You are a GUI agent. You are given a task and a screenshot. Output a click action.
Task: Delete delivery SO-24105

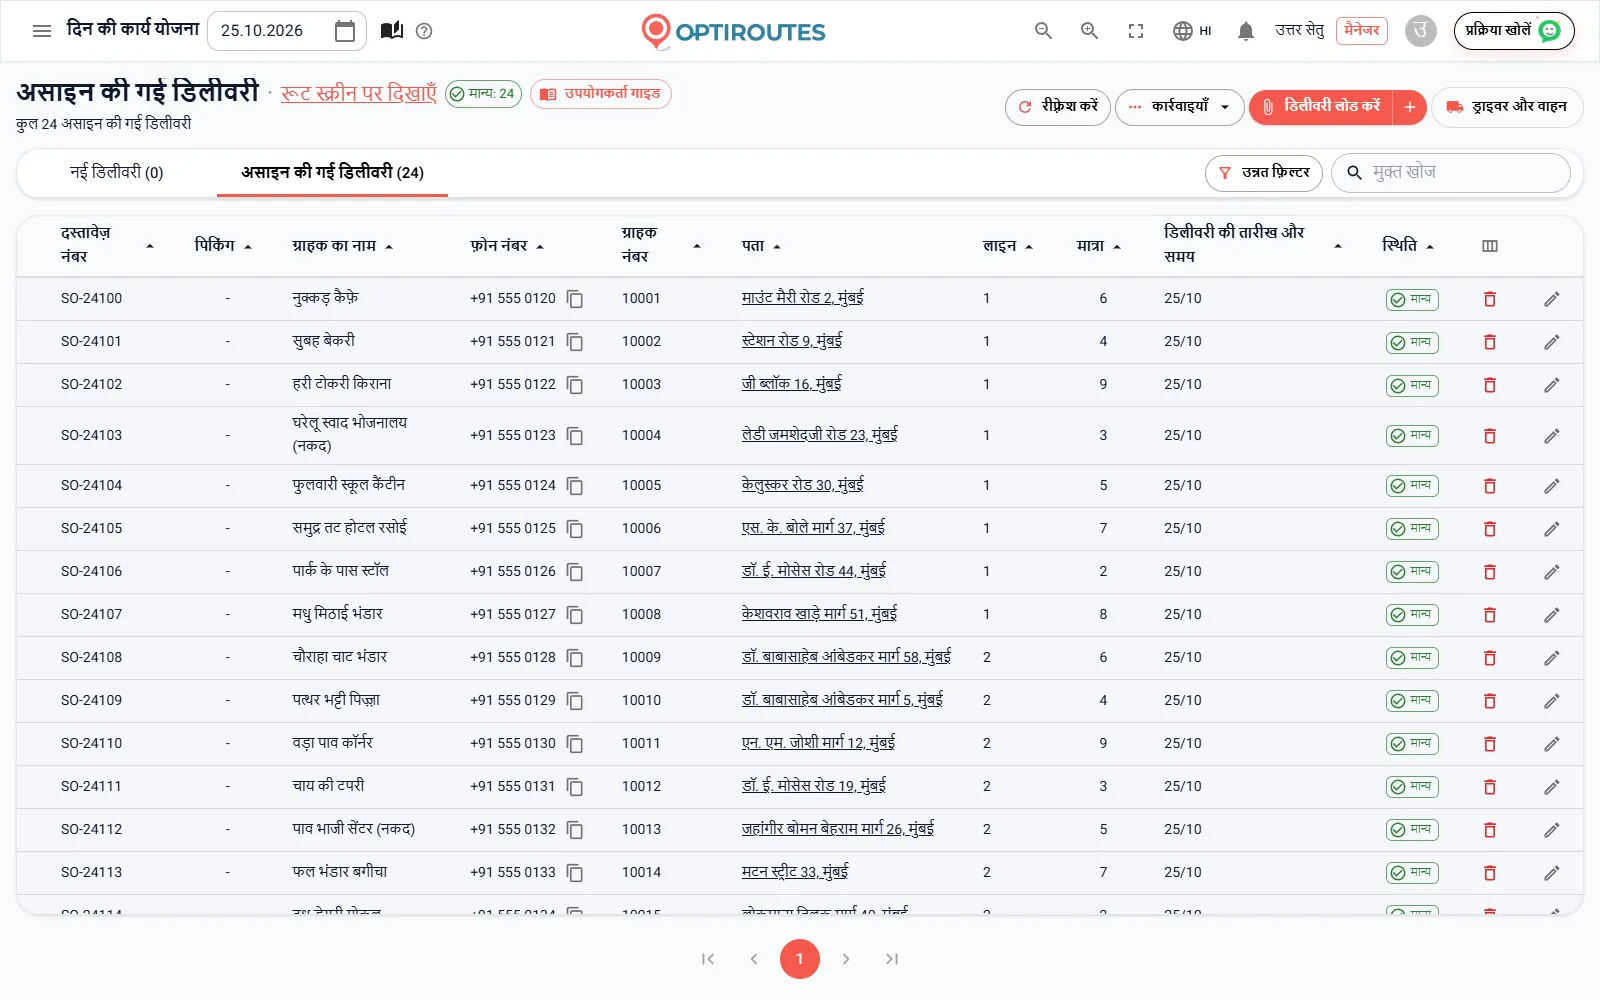1490,529
